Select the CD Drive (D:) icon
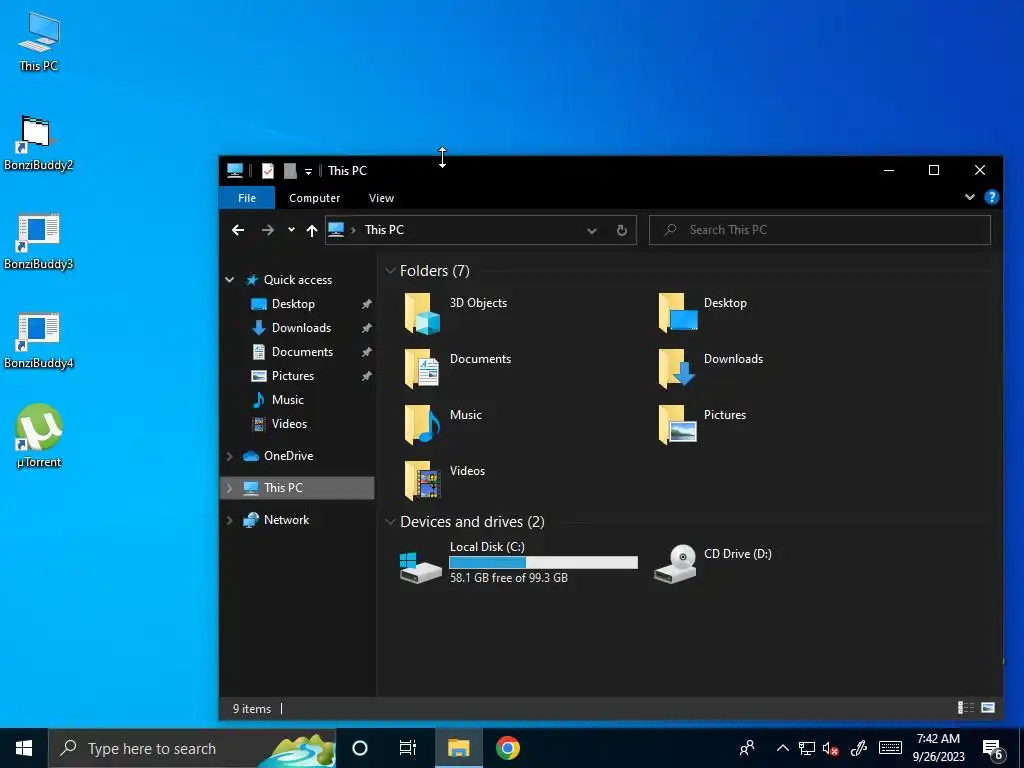This screenshot has height=768, width=1024. tap(675, 564)
